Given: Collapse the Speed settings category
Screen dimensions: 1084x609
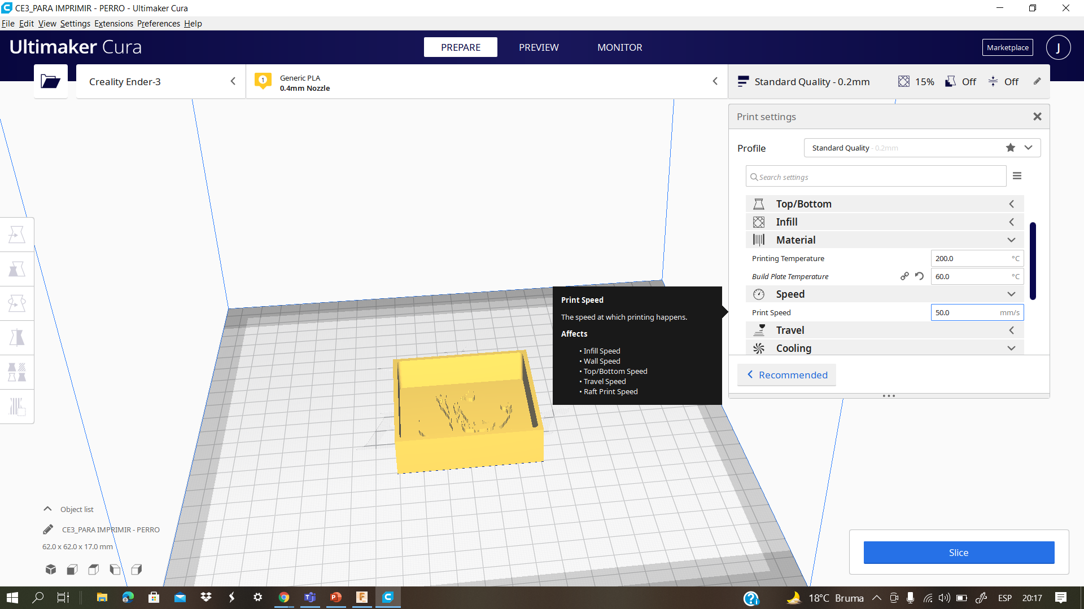Looking at the screenshot, I should [x=884, y=294].
